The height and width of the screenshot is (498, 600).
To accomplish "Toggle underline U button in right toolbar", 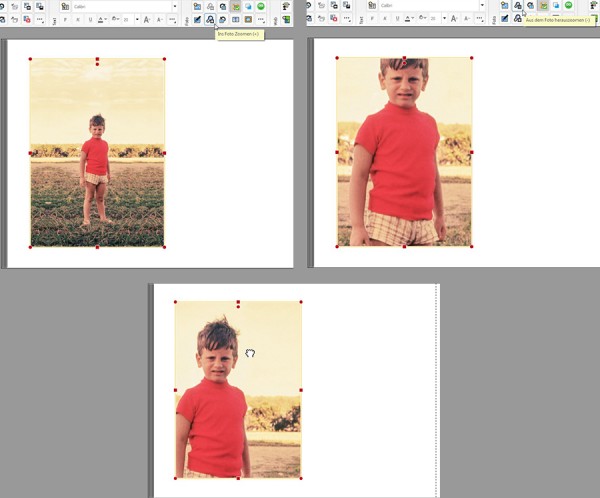I will click(x=397, y=18).
